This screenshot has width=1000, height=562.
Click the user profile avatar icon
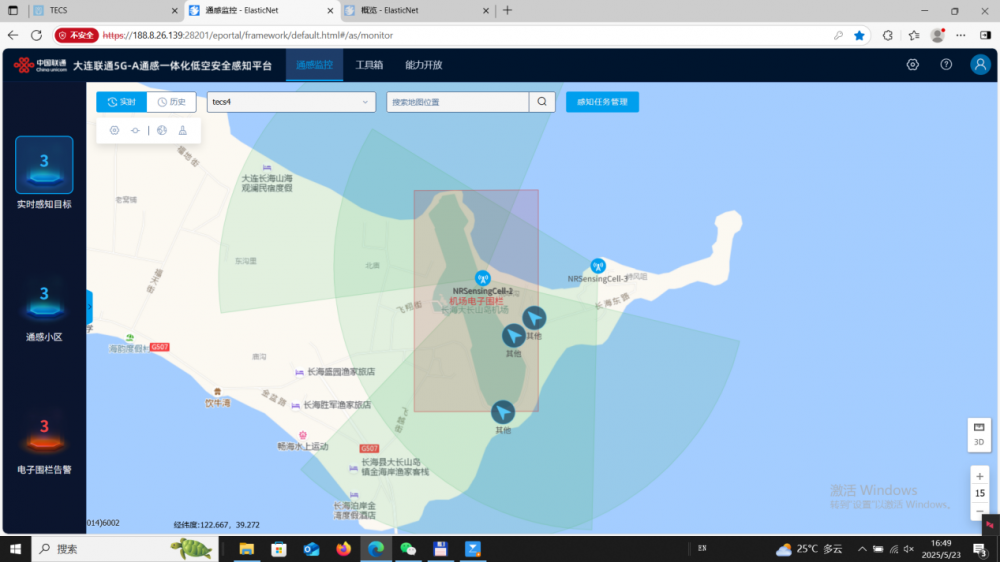pos(980,65)
